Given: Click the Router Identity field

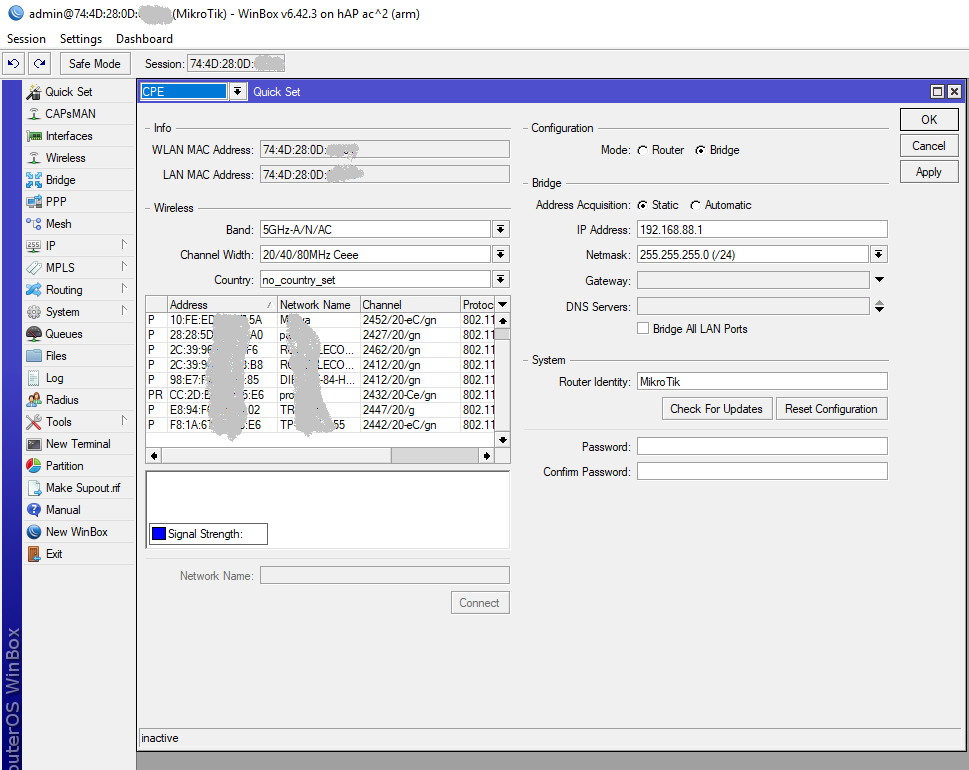Looking at the screenshot, I should [x=762, y=381].
